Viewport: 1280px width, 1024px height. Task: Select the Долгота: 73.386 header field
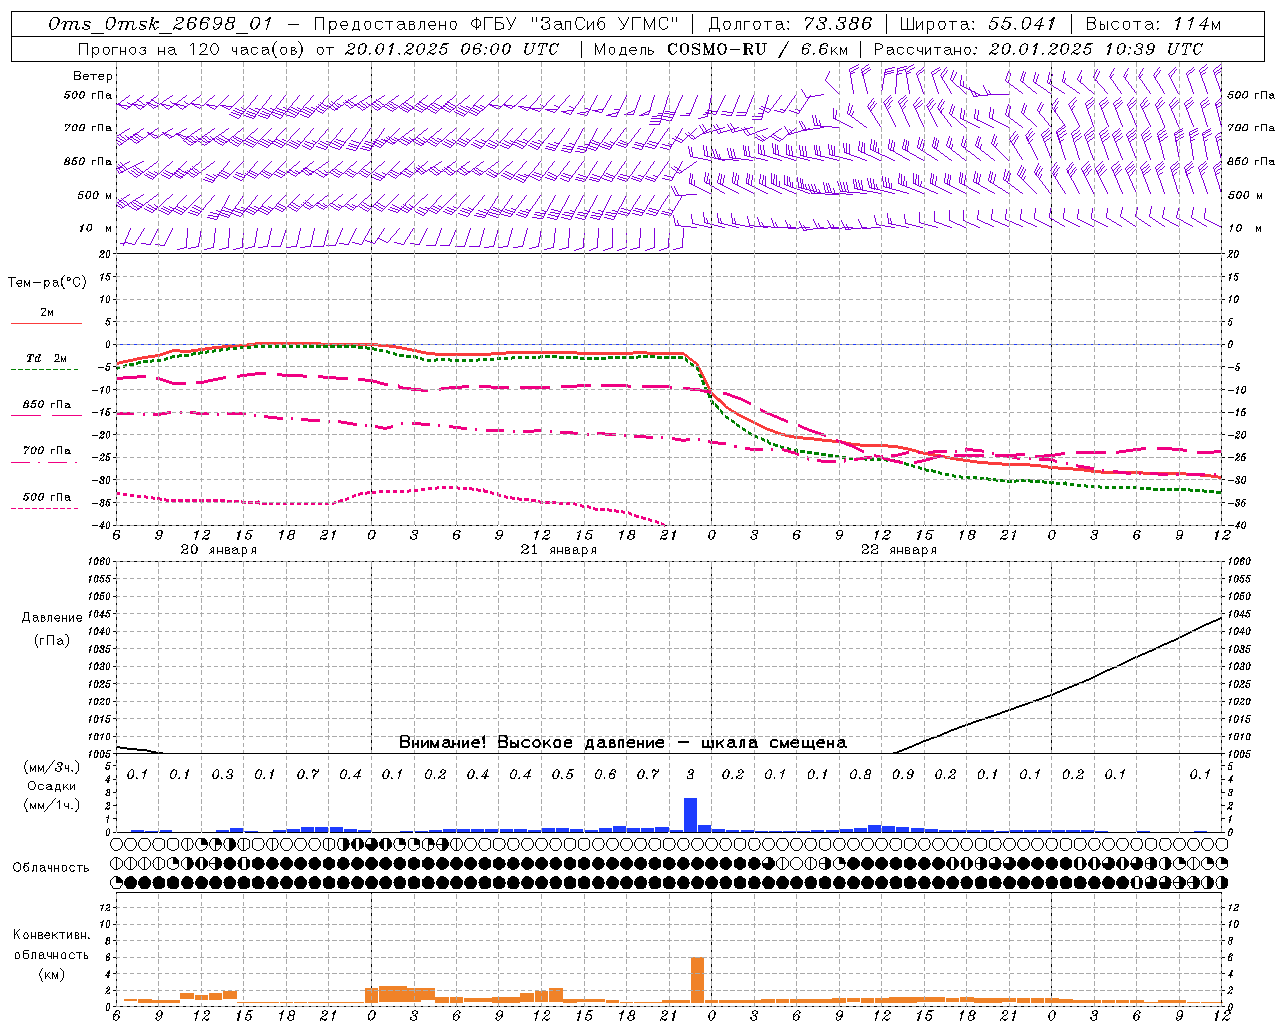pos(790,24)
